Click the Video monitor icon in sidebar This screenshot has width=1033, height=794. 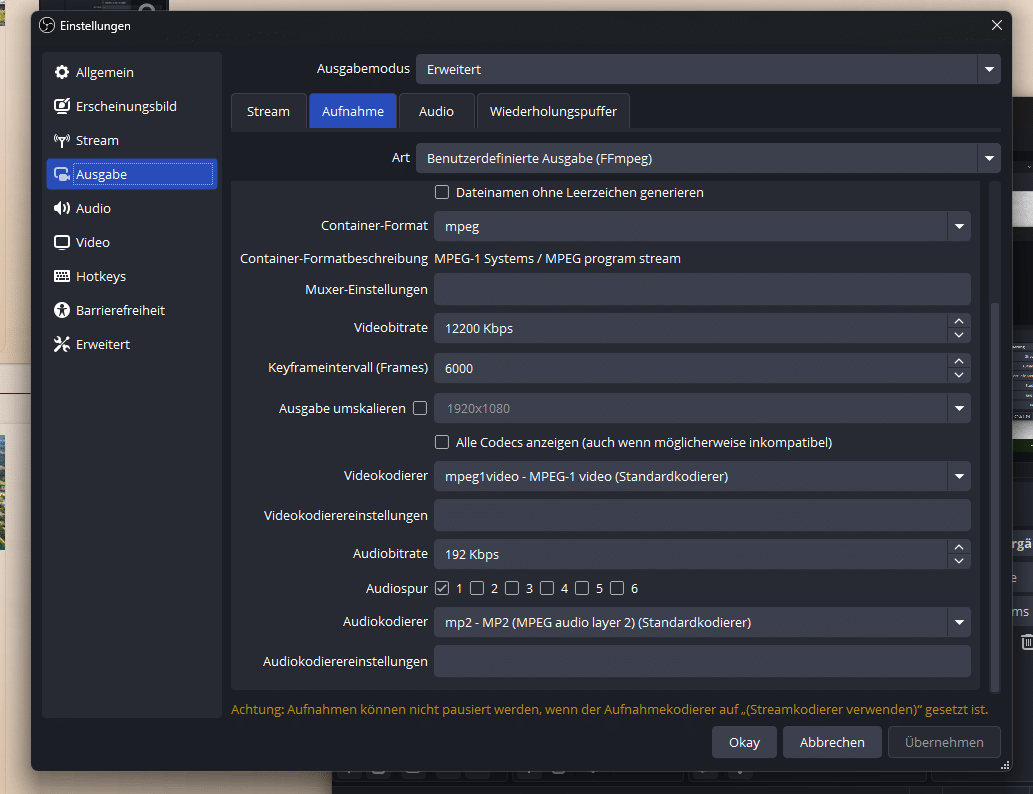(62, 243)
